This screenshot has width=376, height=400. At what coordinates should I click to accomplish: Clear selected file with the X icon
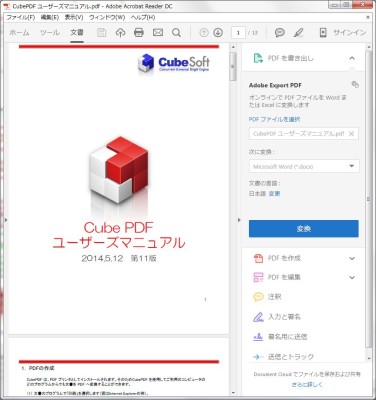(x=351, y=134)
